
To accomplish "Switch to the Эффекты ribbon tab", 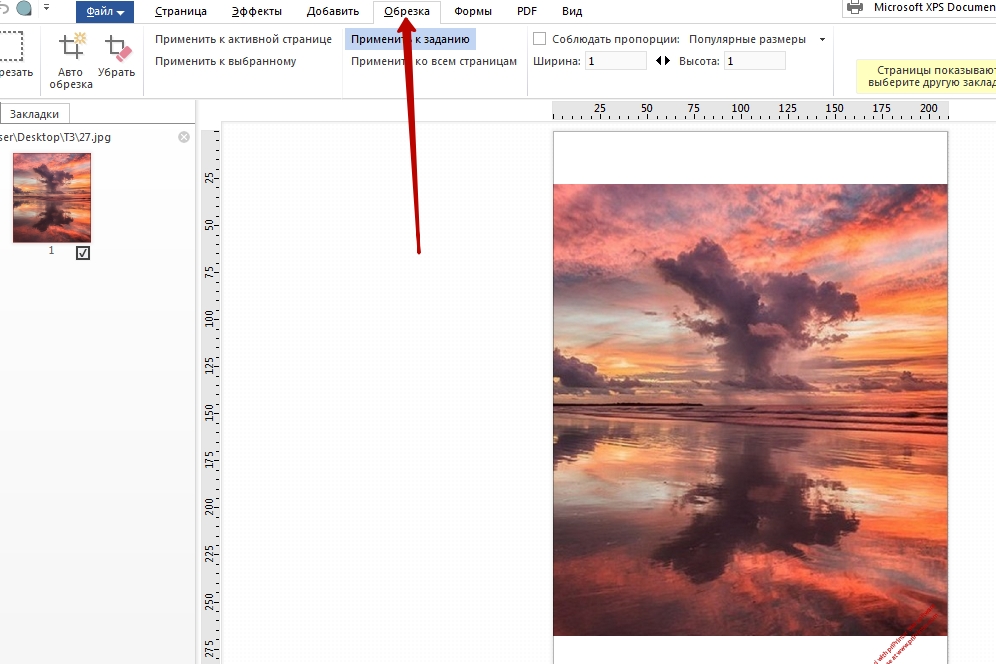I will coord(256,12).
